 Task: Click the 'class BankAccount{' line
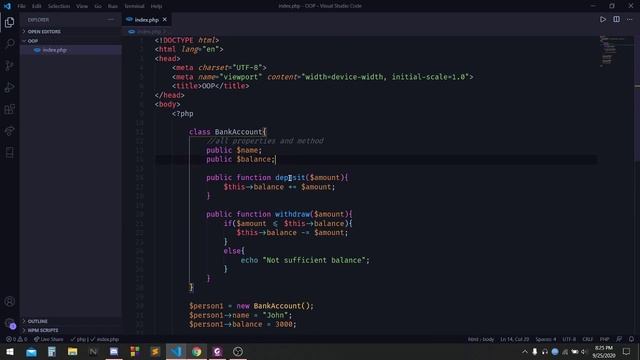click(228, 132)
